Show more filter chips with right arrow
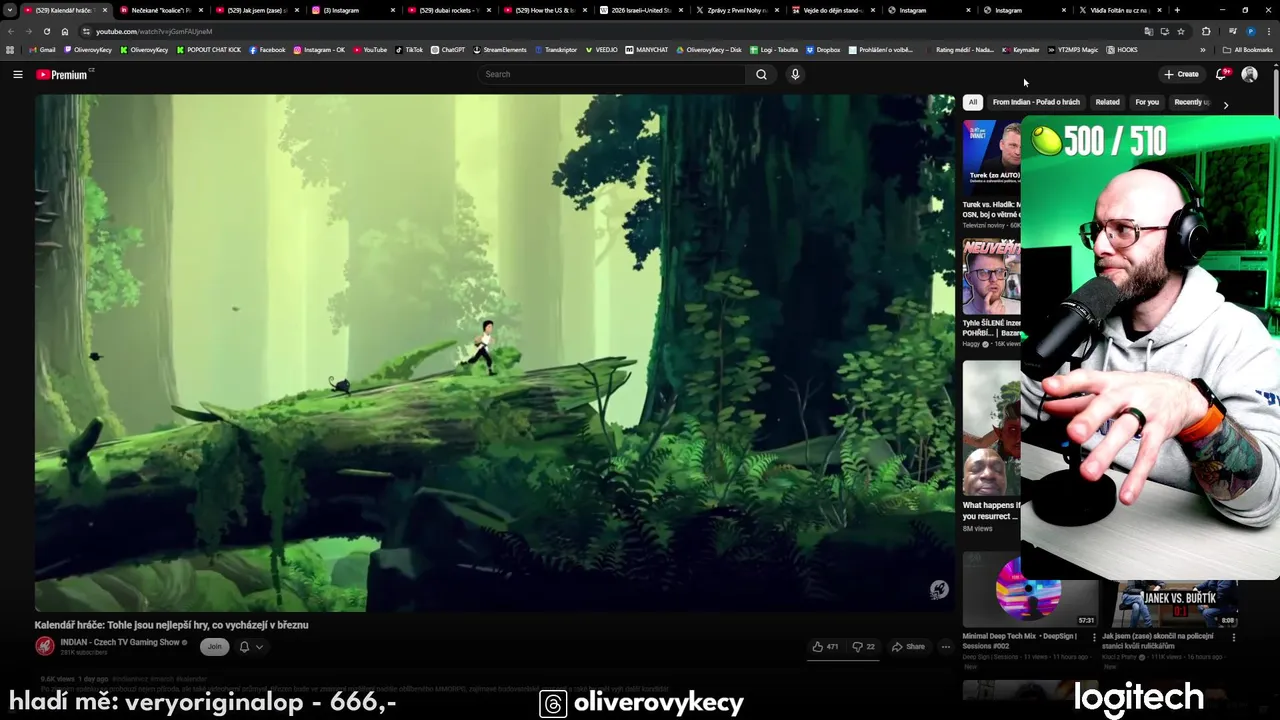The width and height of the screenshot is (1280, 720). click(x=1226, y=104)
